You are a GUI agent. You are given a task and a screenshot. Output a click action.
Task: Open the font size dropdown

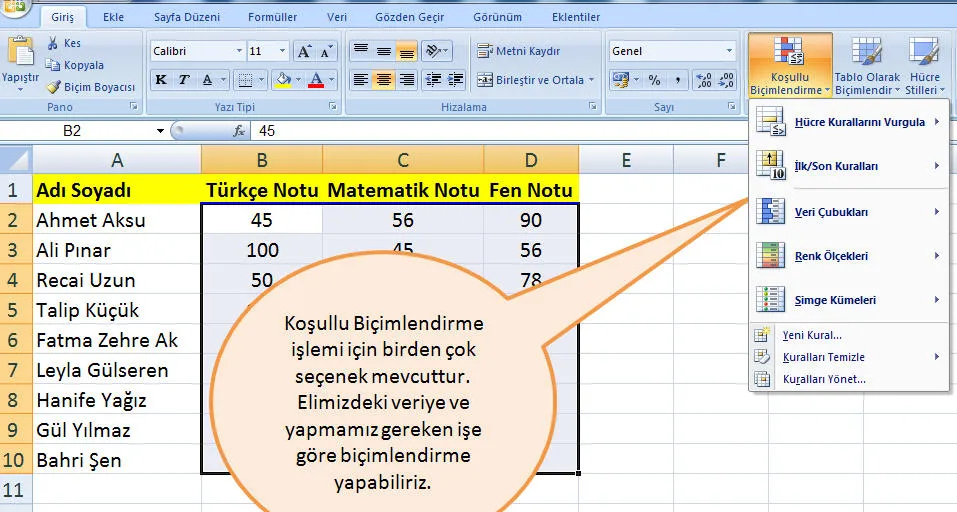tap(282, 51)
